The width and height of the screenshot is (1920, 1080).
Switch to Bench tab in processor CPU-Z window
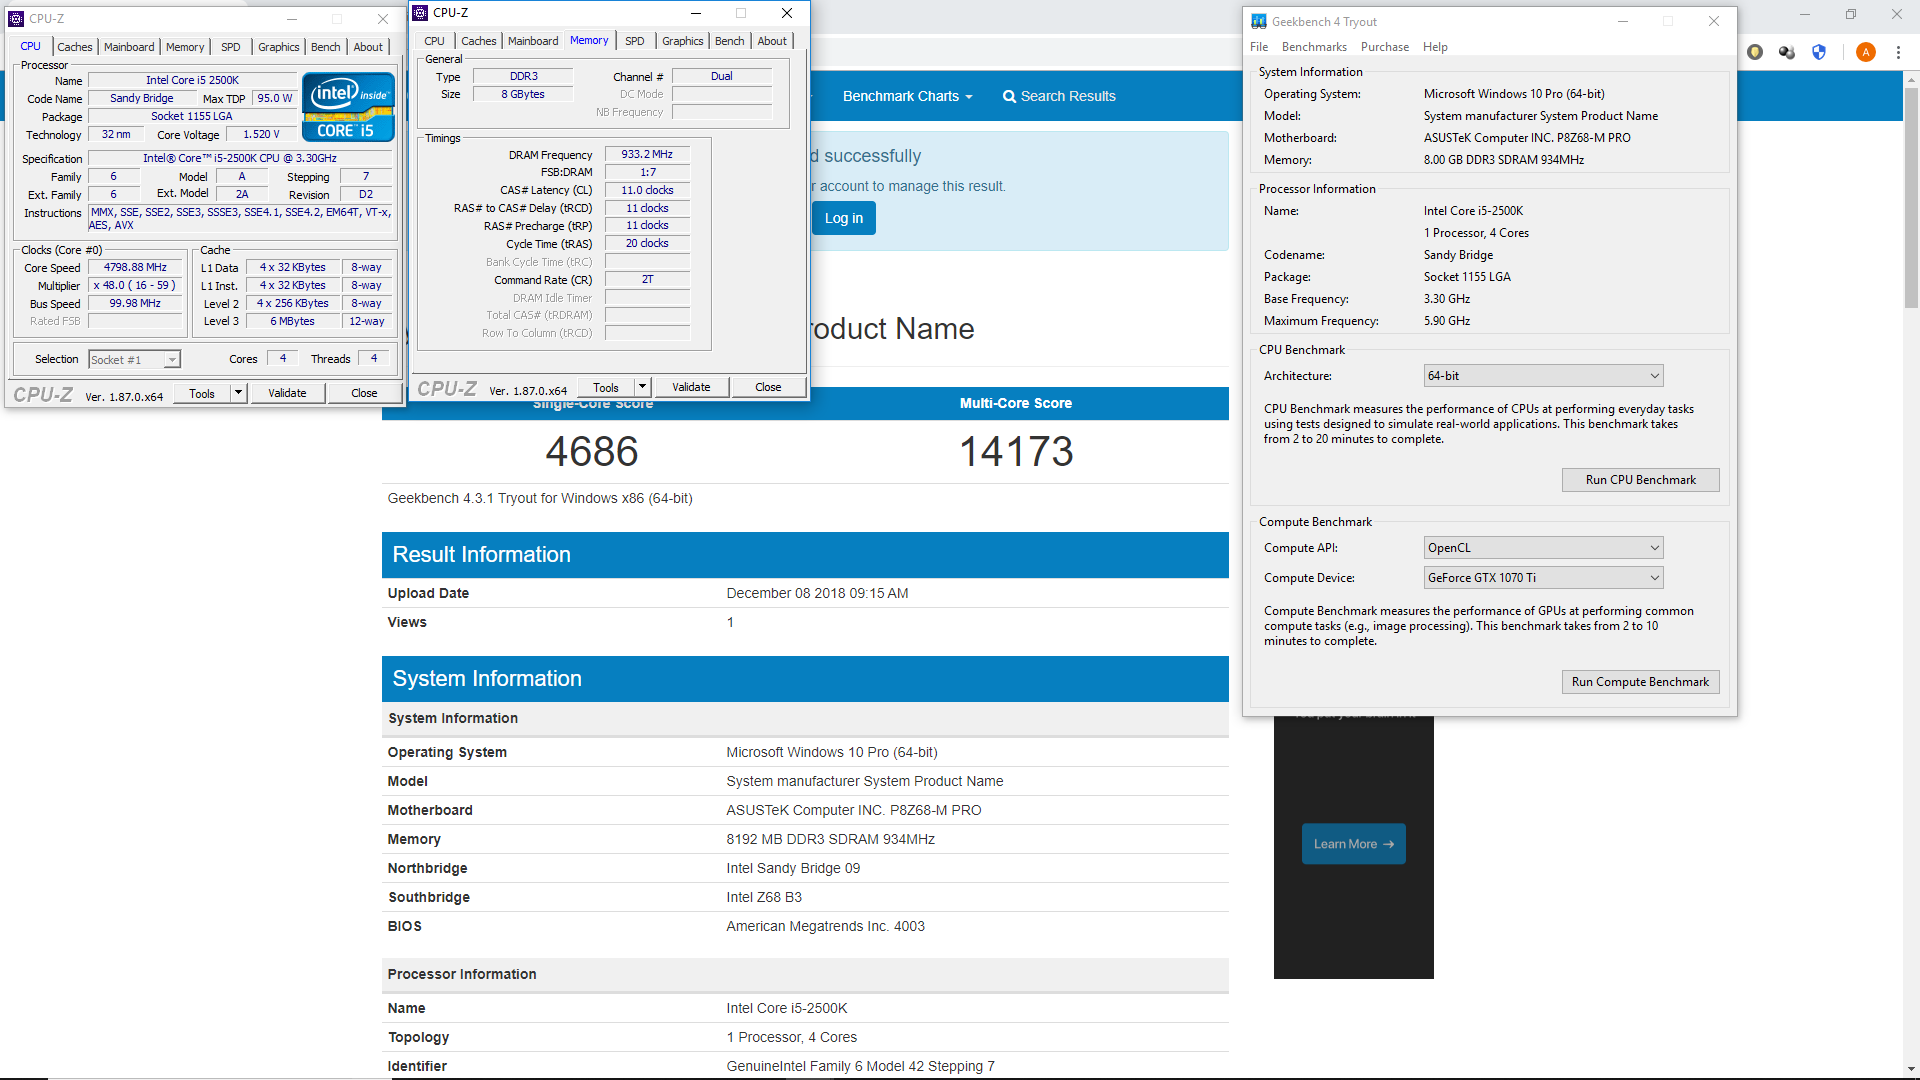tap(325, 47)
